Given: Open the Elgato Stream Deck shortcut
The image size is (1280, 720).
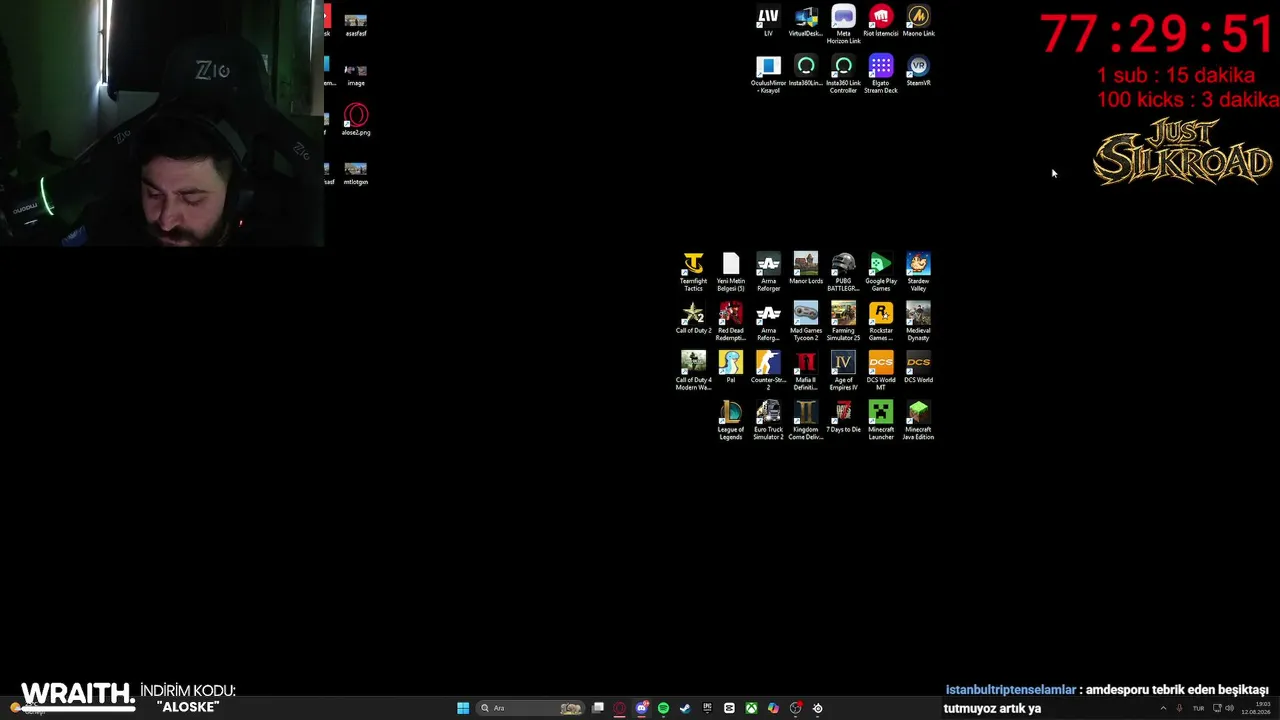Looking at the screenshot, I should coord(881,75).
